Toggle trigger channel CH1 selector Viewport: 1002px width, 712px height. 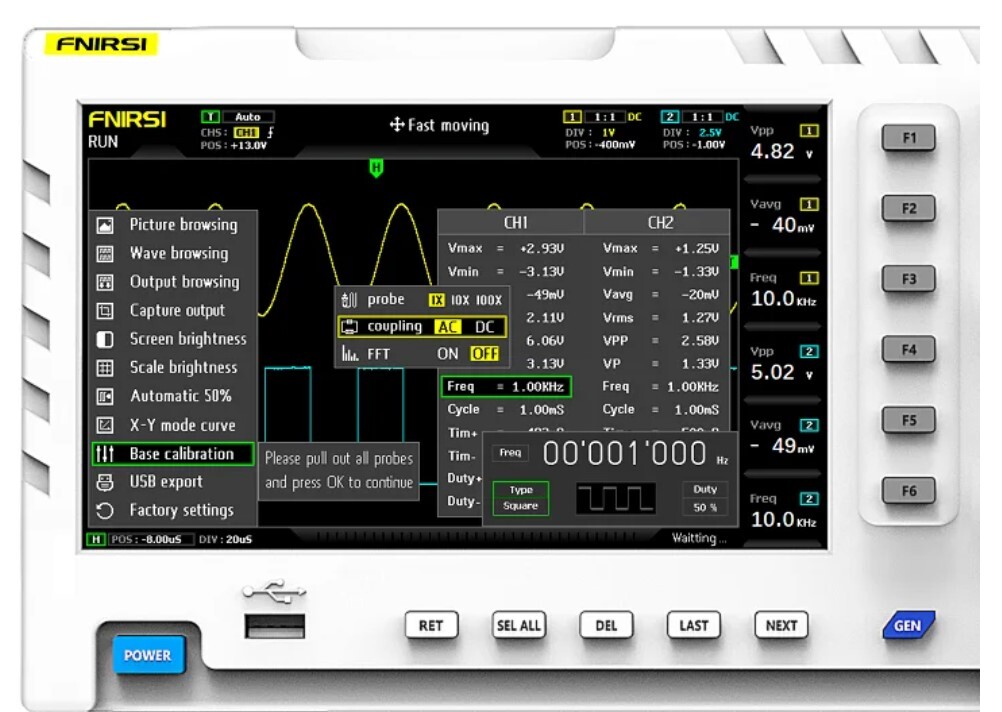246,132
